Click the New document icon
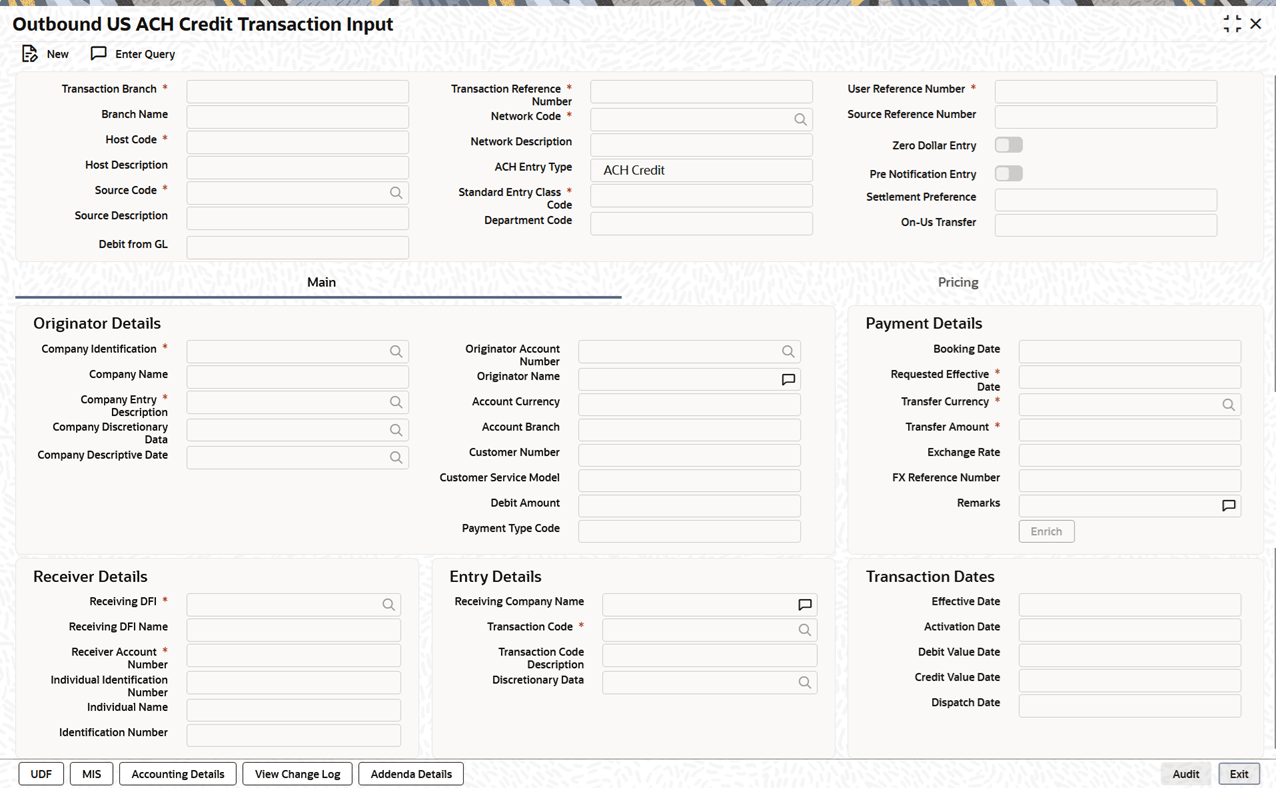Viewport: 1276px width, 788px height. 30,54
